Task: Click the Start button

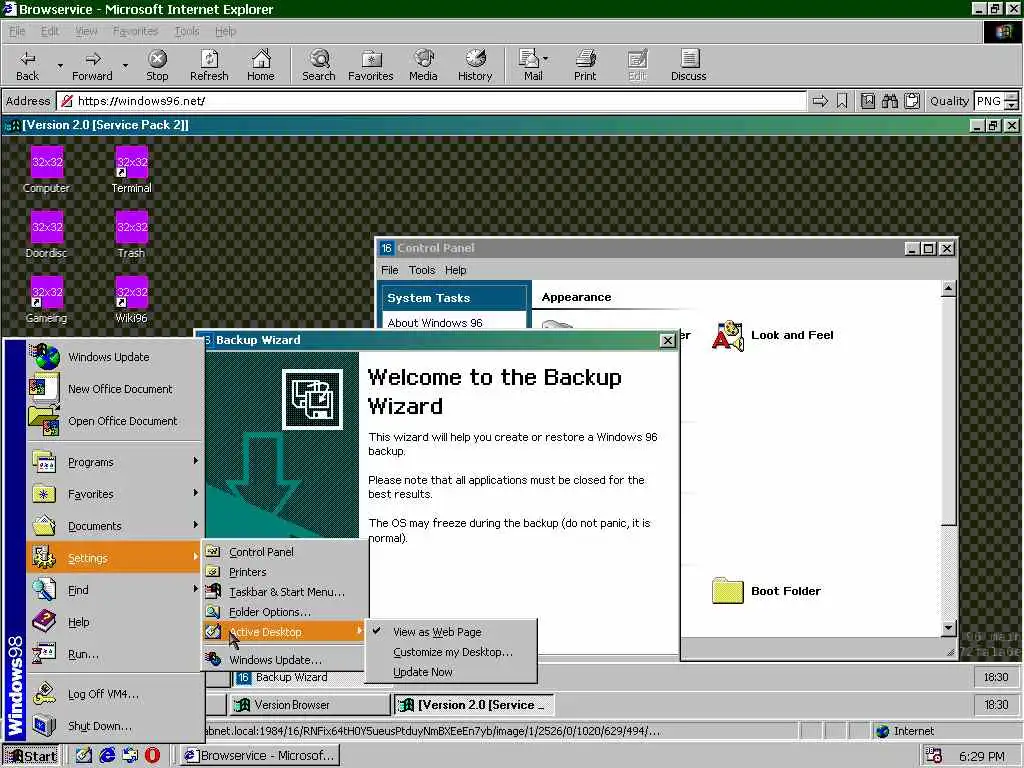Action: coord(31,756)
